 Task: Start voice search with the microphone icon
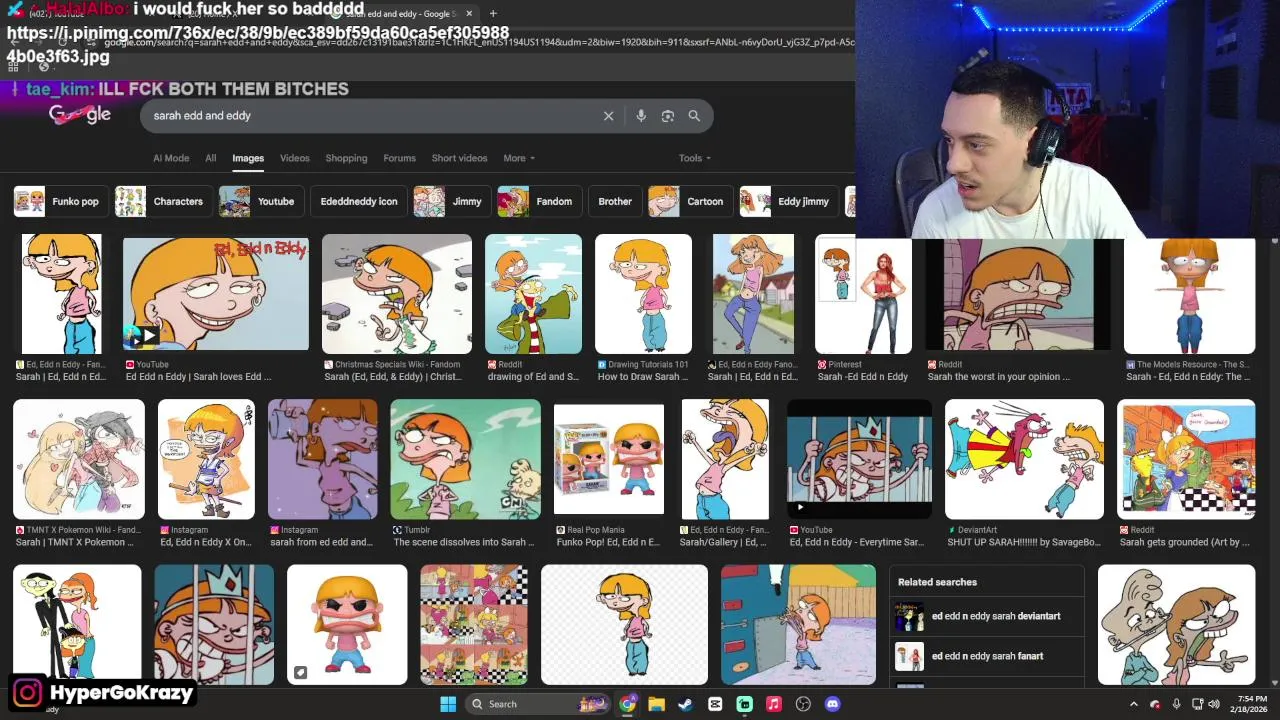[641, 116]
